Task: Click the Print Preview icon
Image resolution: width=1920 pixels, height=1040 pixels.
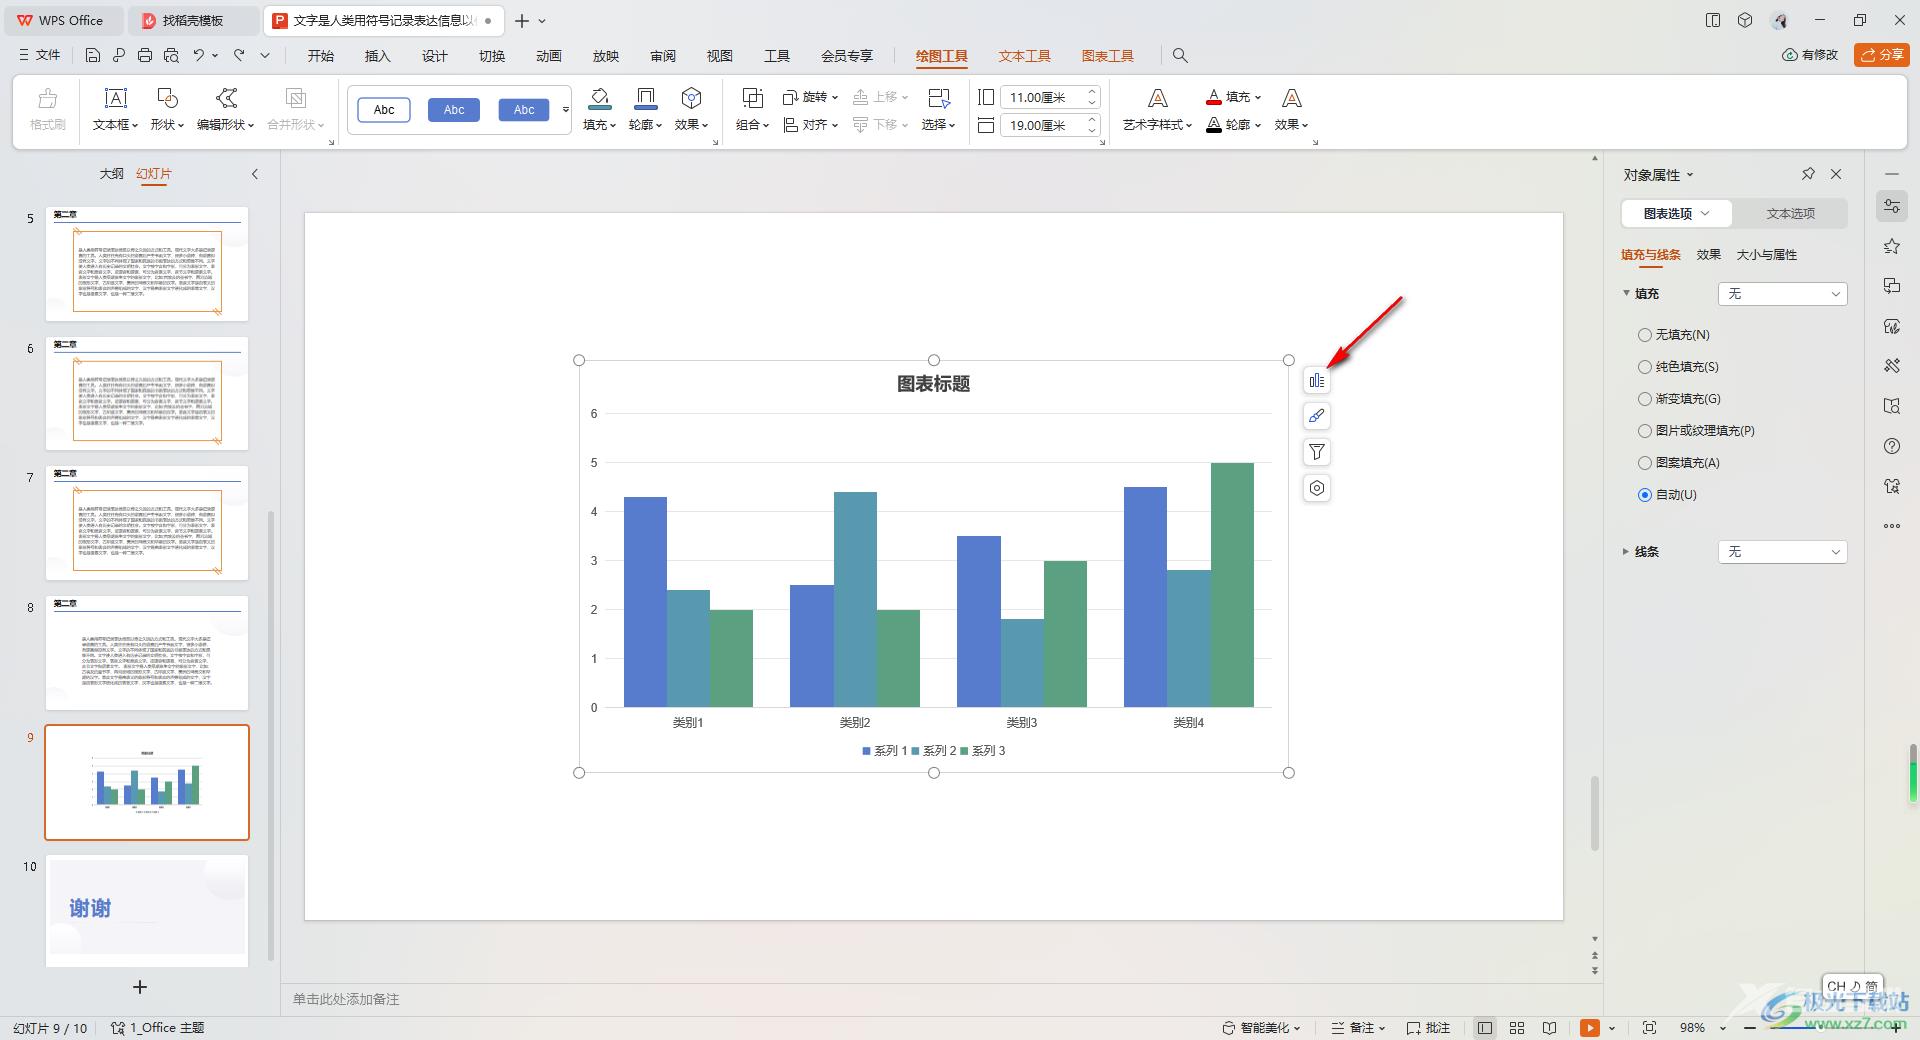Action: tap(171, 56)
